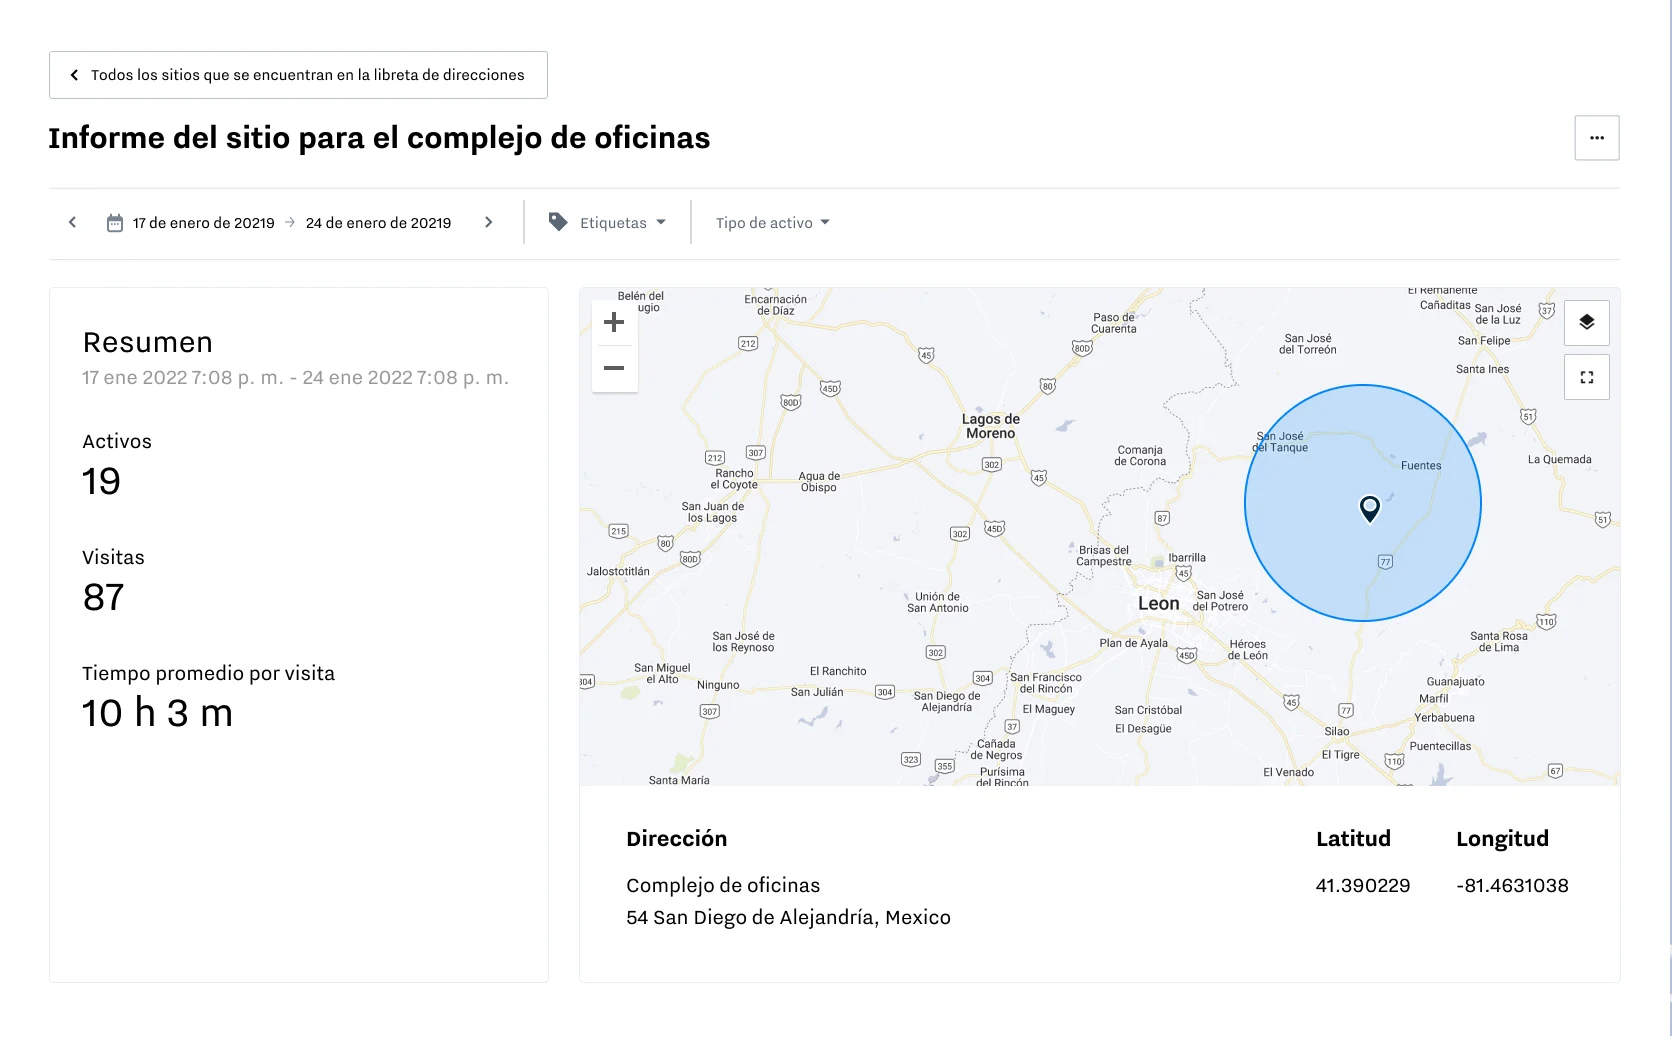The width and height of the screenshot is (1672, 1040).
Task: Click Lagos de Moreno map label
Action: (991, 426)
